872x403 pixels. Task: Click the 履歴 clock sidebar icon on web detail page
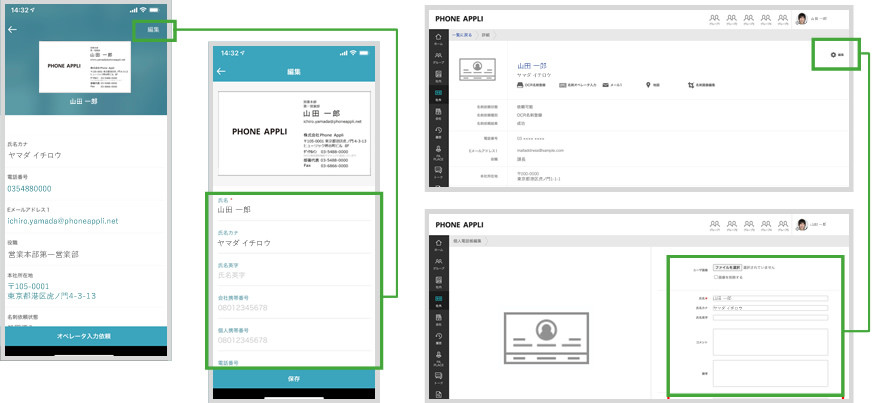[x=439, y=132]
